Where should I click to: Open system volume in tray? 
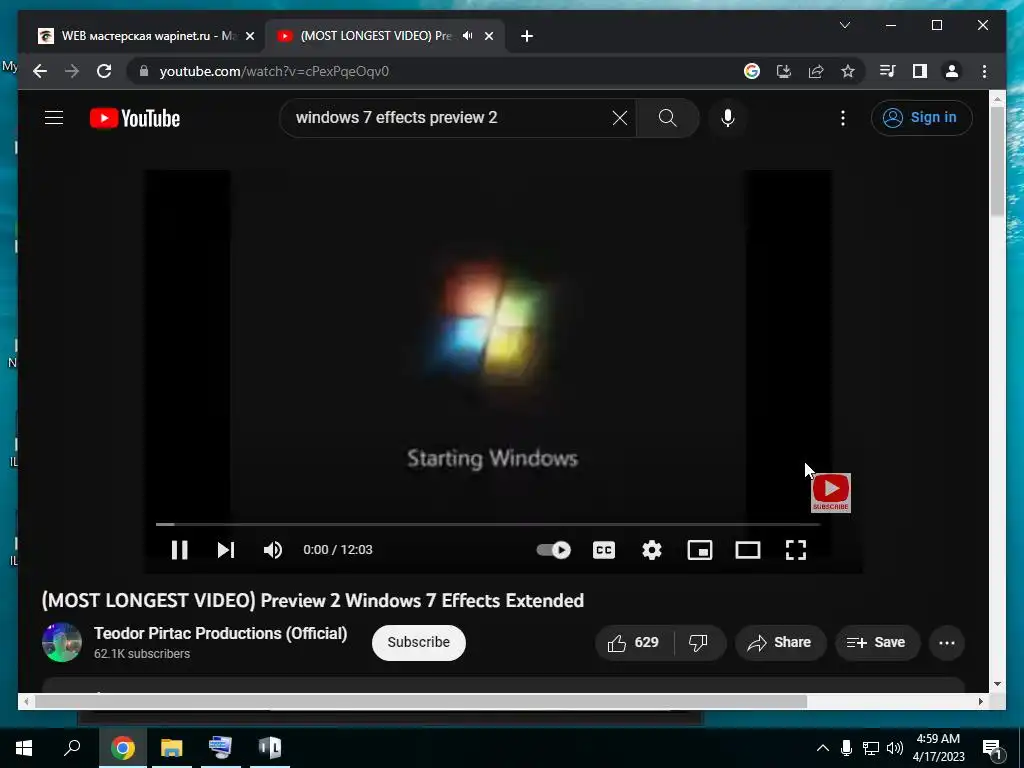[x=895, y=748]
